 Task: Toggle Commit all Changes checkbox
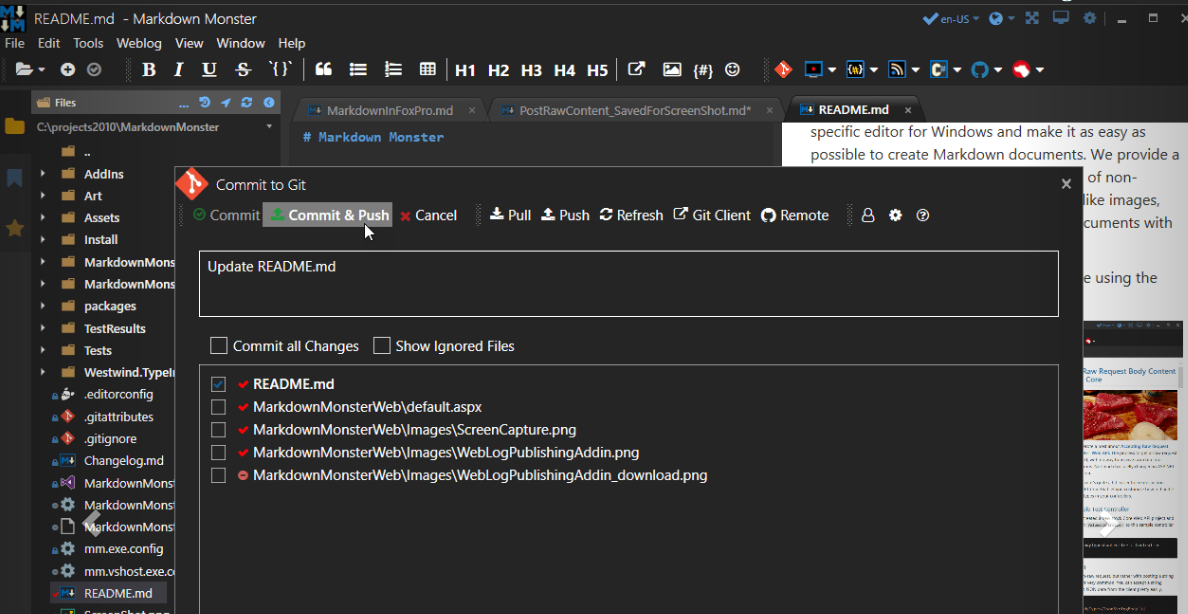coord(219,346)
